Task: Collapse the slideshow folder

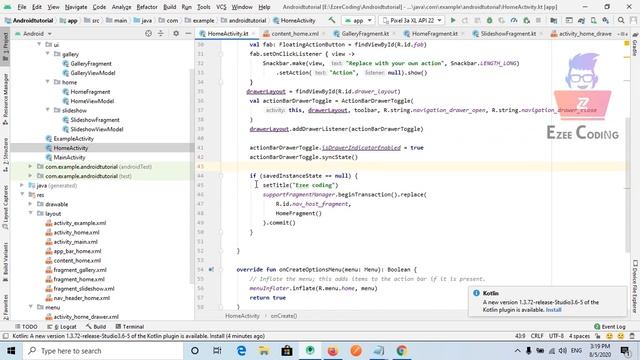Action: (48, 110)
